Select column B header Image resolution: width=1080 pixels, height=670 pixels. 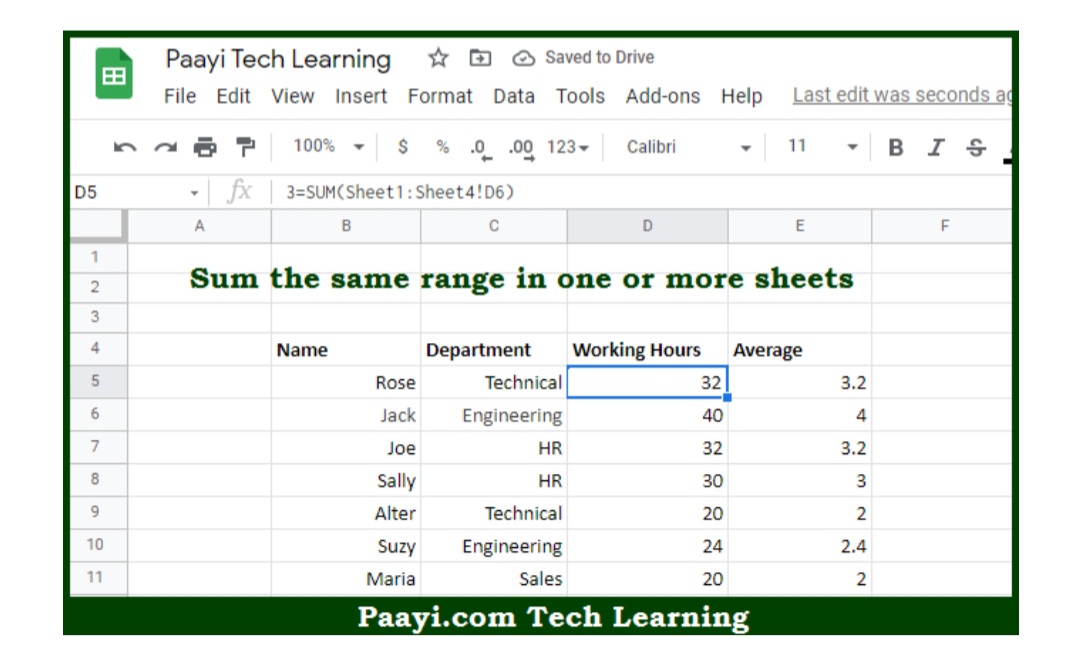pos(346,226)
